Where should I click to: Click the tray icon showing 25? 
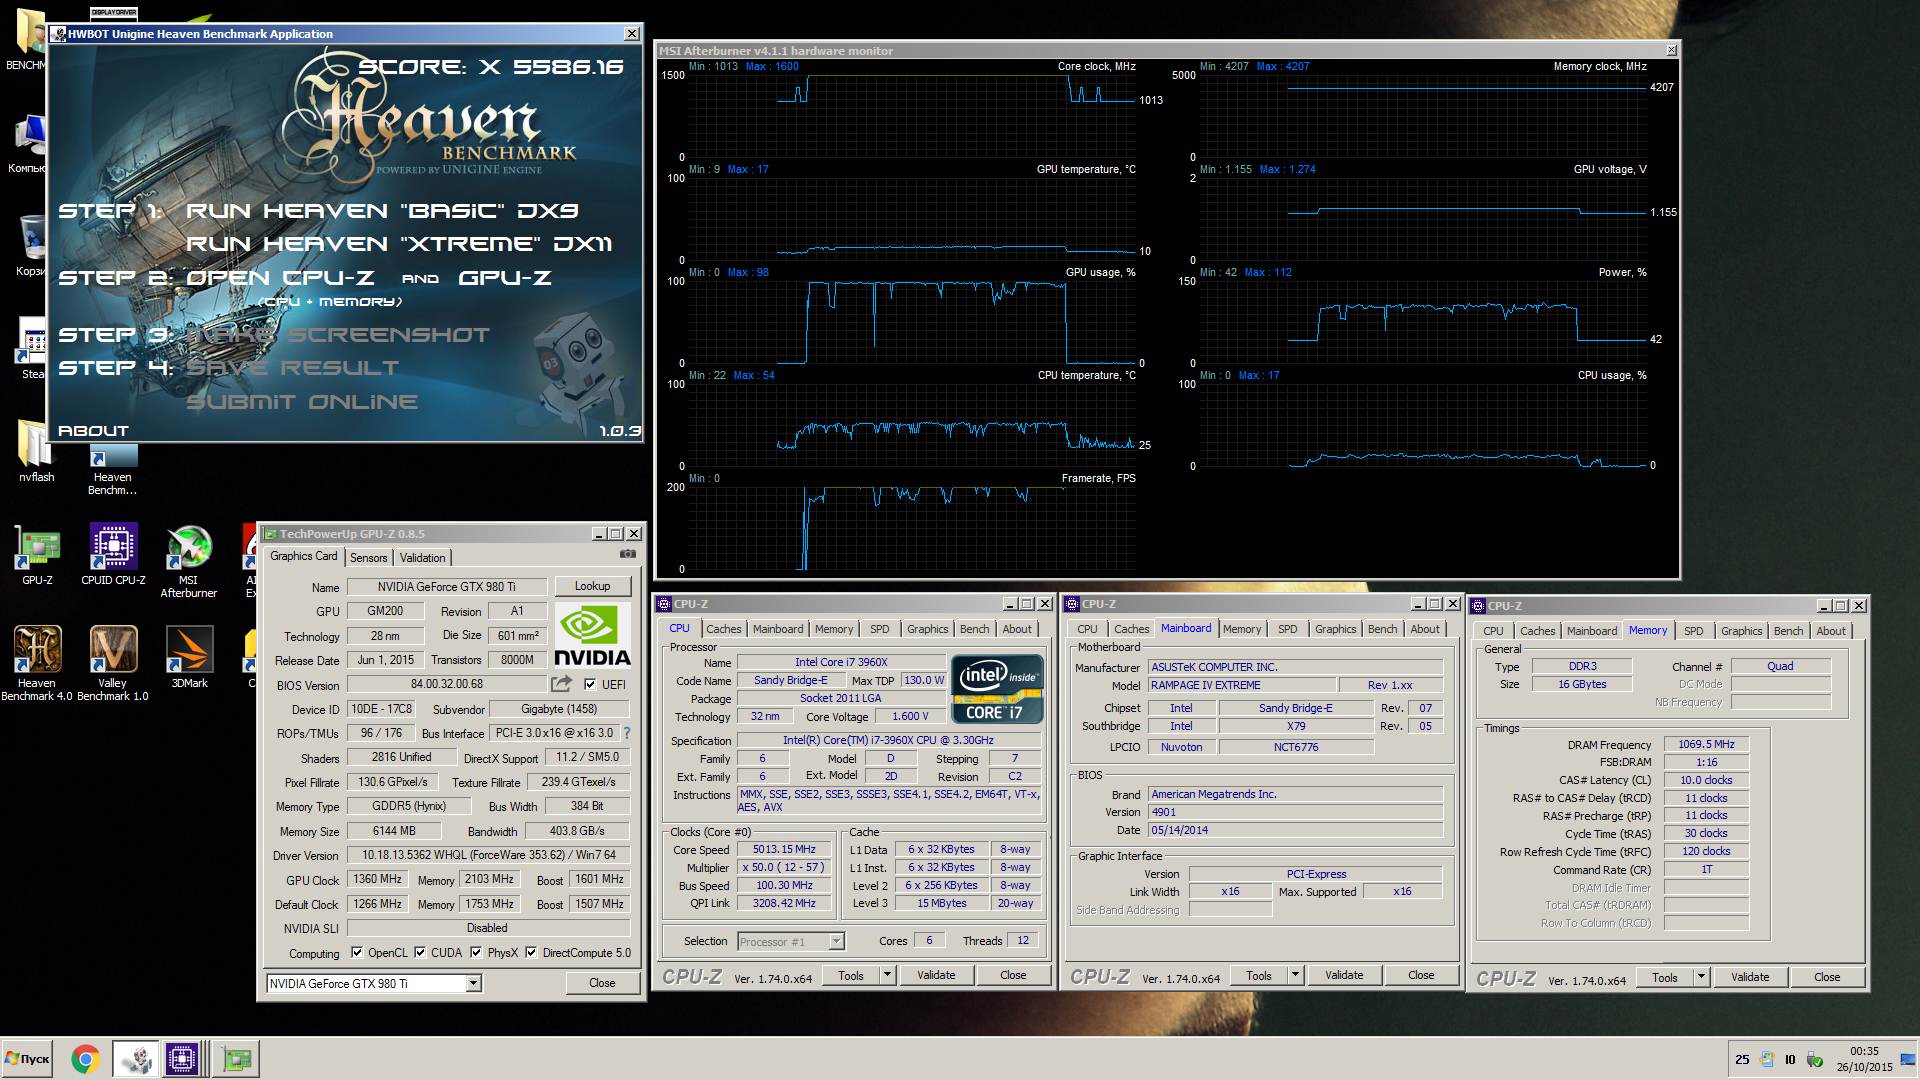click(1742, 1060)
